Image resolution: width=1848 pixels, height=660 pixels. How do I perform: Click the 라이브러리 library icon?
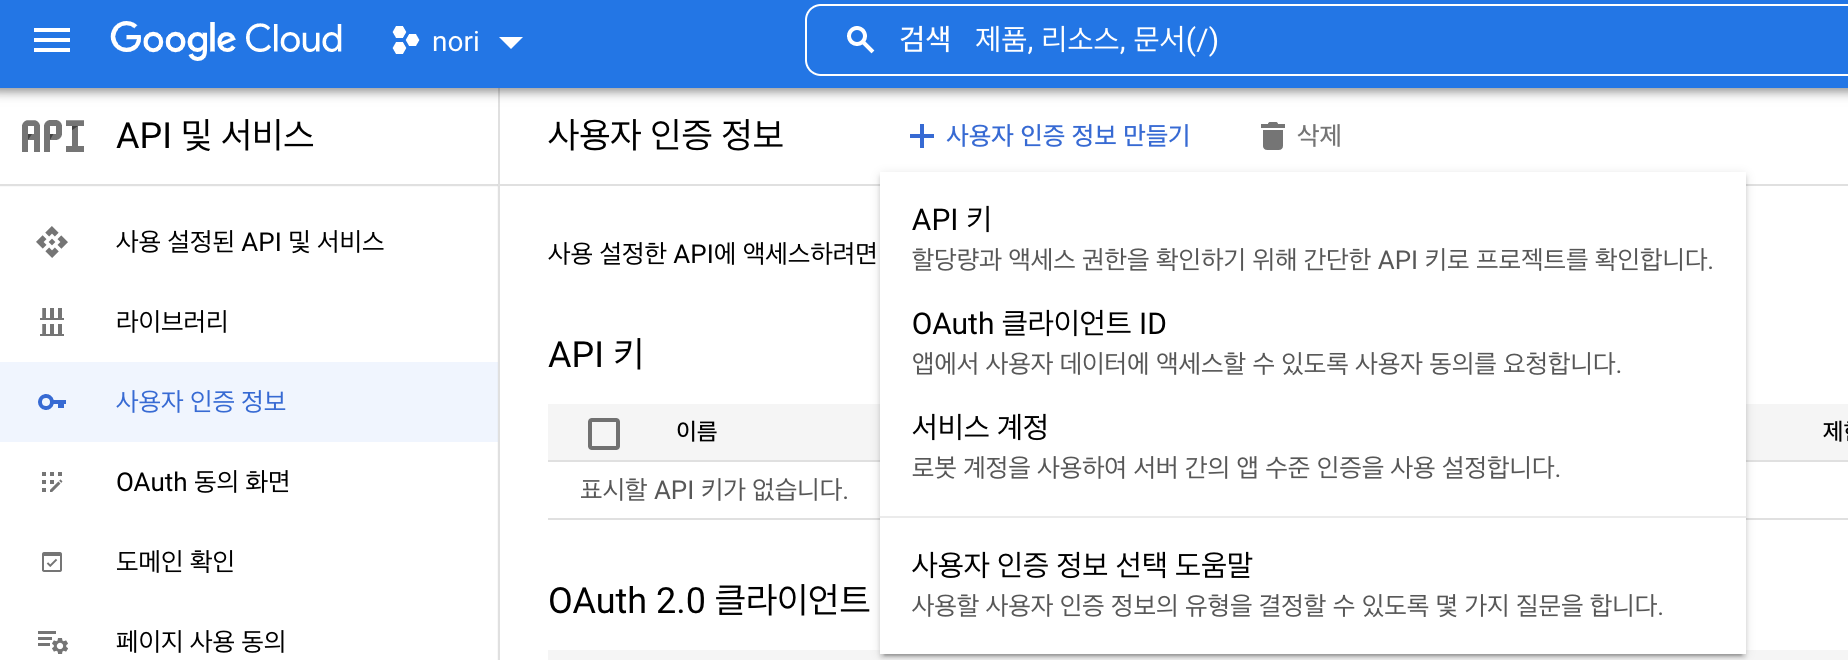point(52,322)
